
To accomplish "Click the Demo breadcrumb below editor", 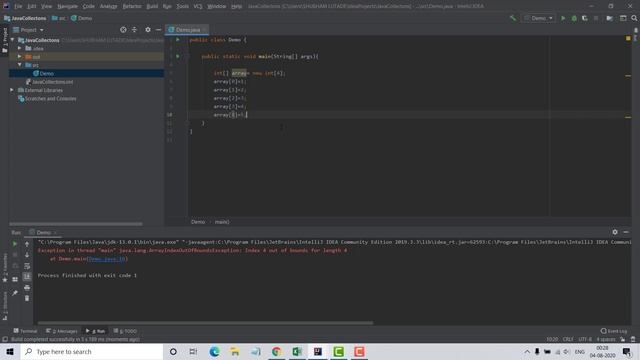I will (198, 222).
